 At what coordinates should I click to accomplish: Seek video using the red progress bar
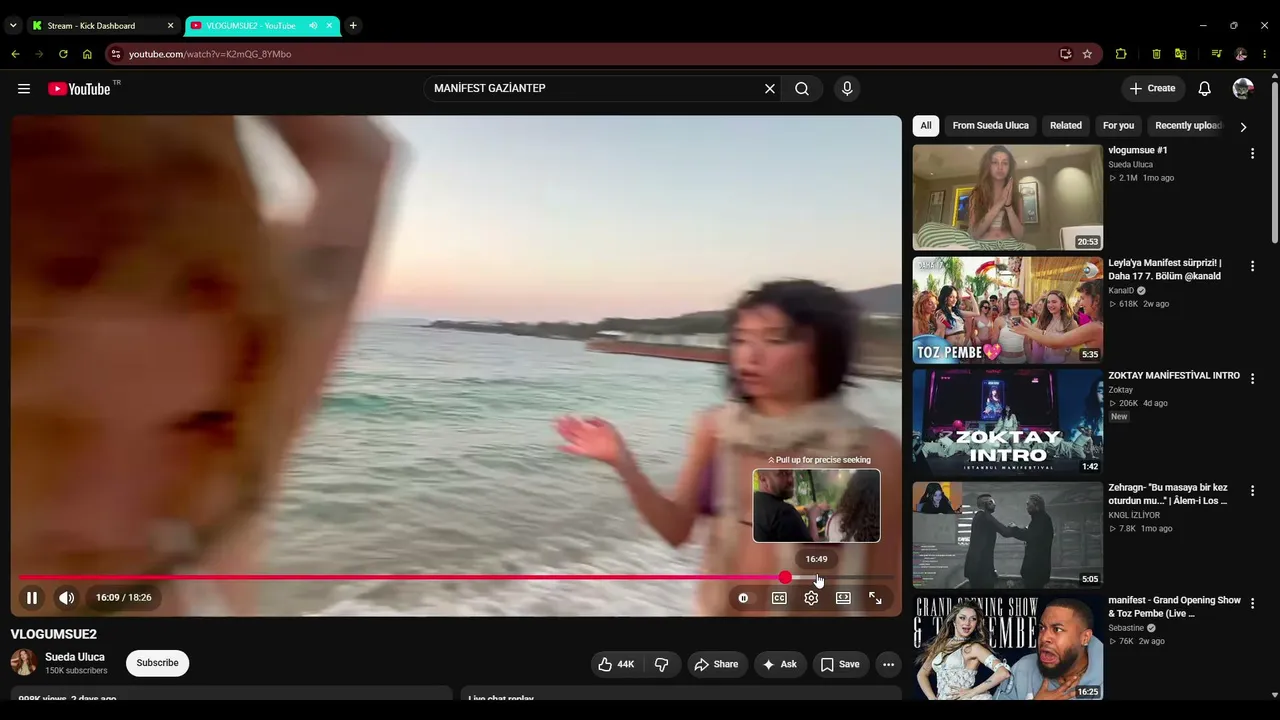coord(456,578)
